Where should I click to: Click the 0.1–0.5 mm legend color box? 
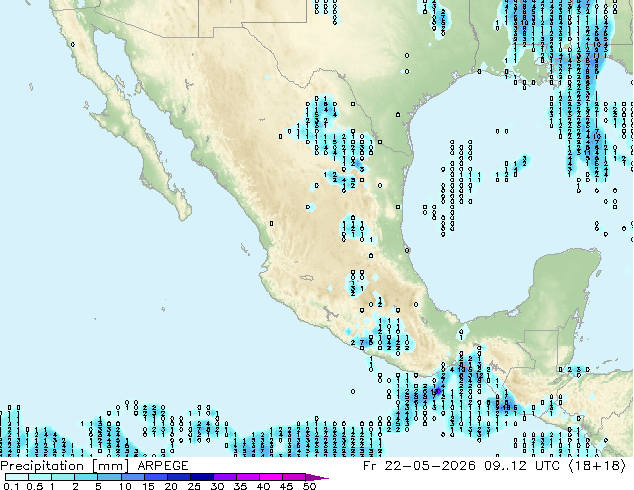coord(17,477)
